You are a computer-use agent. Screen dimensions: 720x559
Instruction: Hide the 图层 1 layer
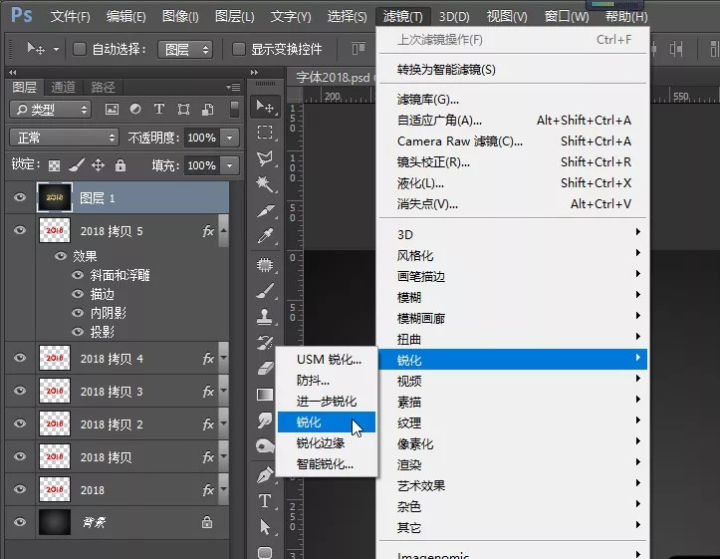[19, 198]
